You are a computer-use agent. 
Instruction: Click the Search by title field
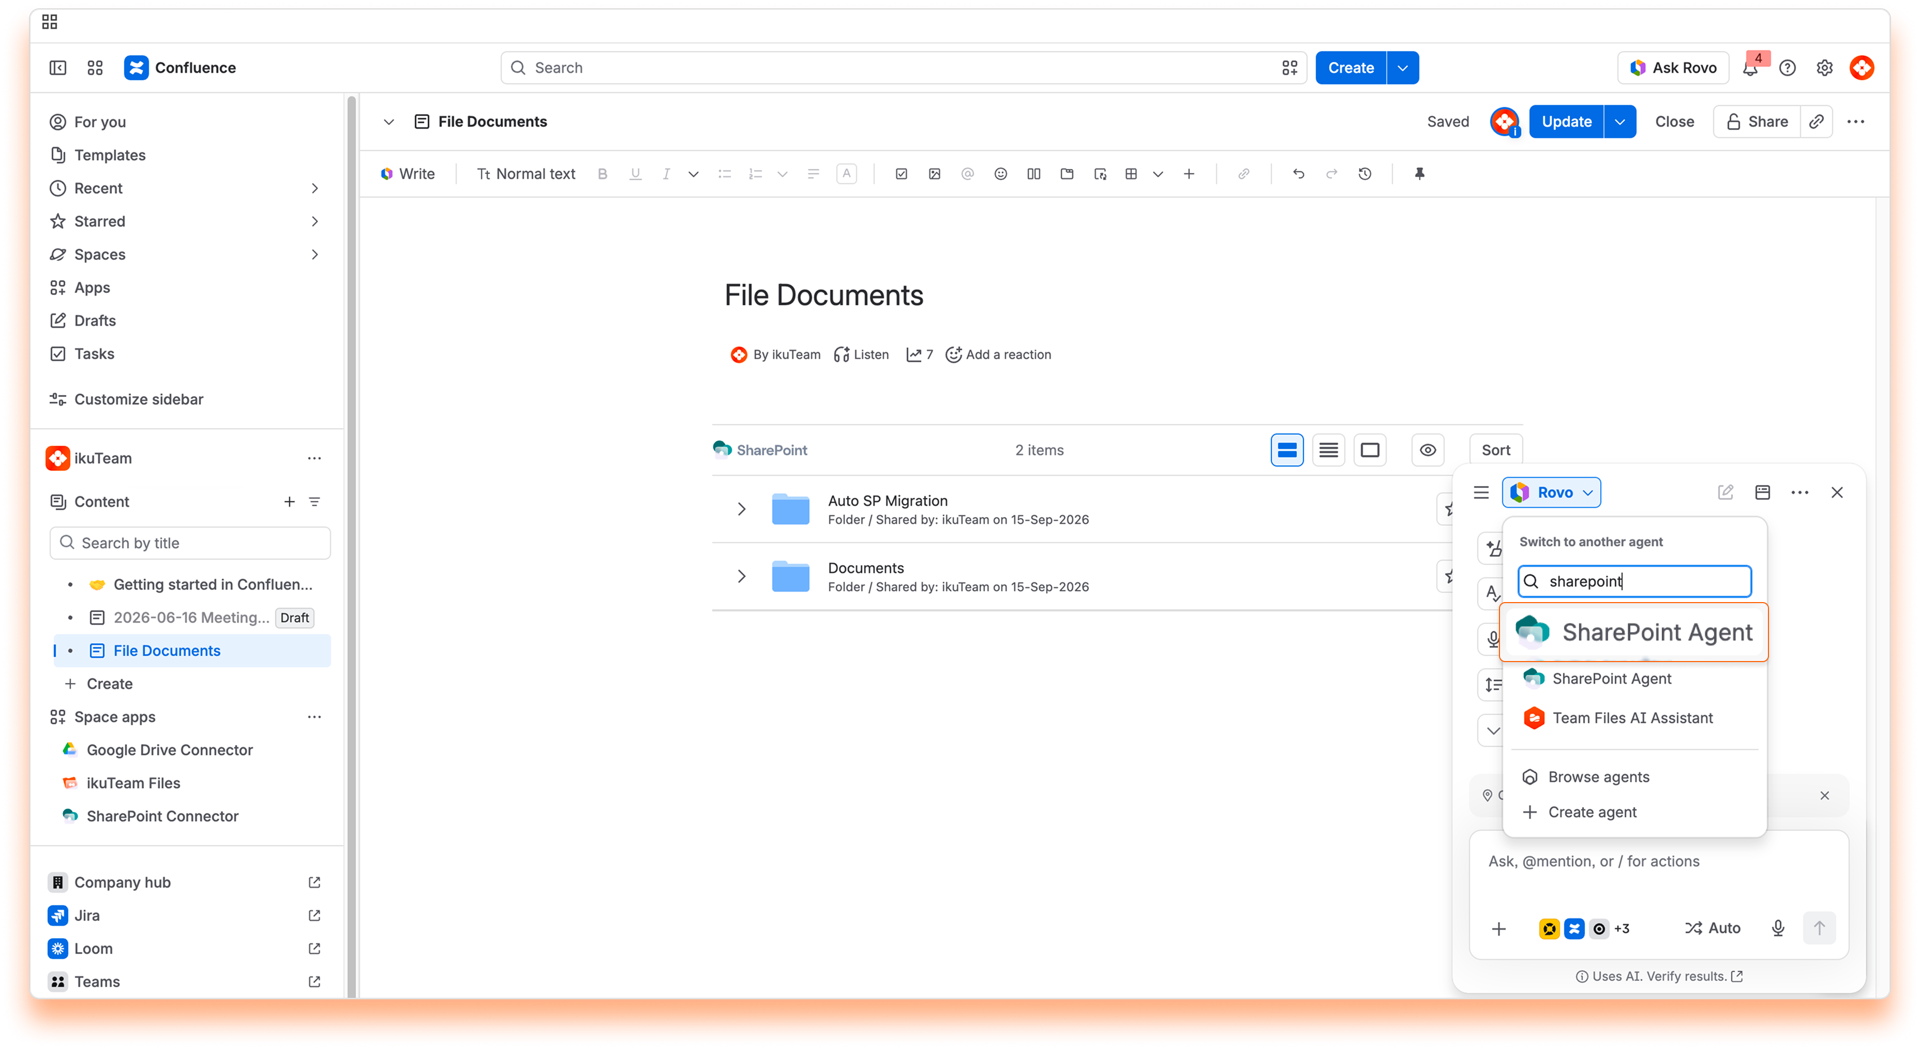190,543
